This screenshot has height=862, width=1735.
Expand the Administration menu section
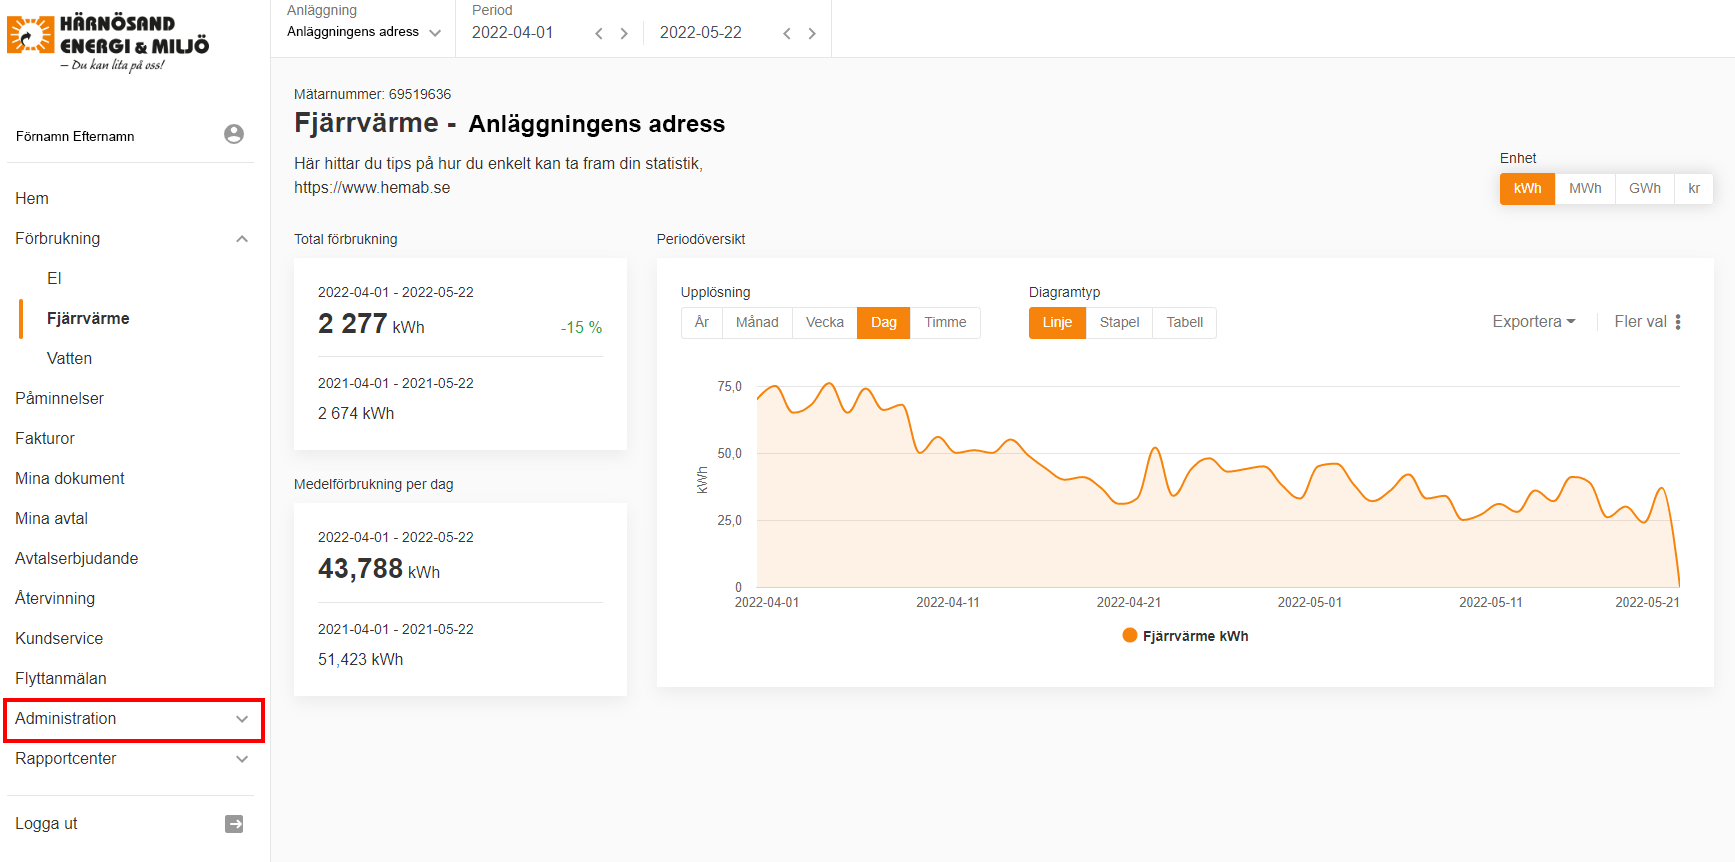point(134,719)
